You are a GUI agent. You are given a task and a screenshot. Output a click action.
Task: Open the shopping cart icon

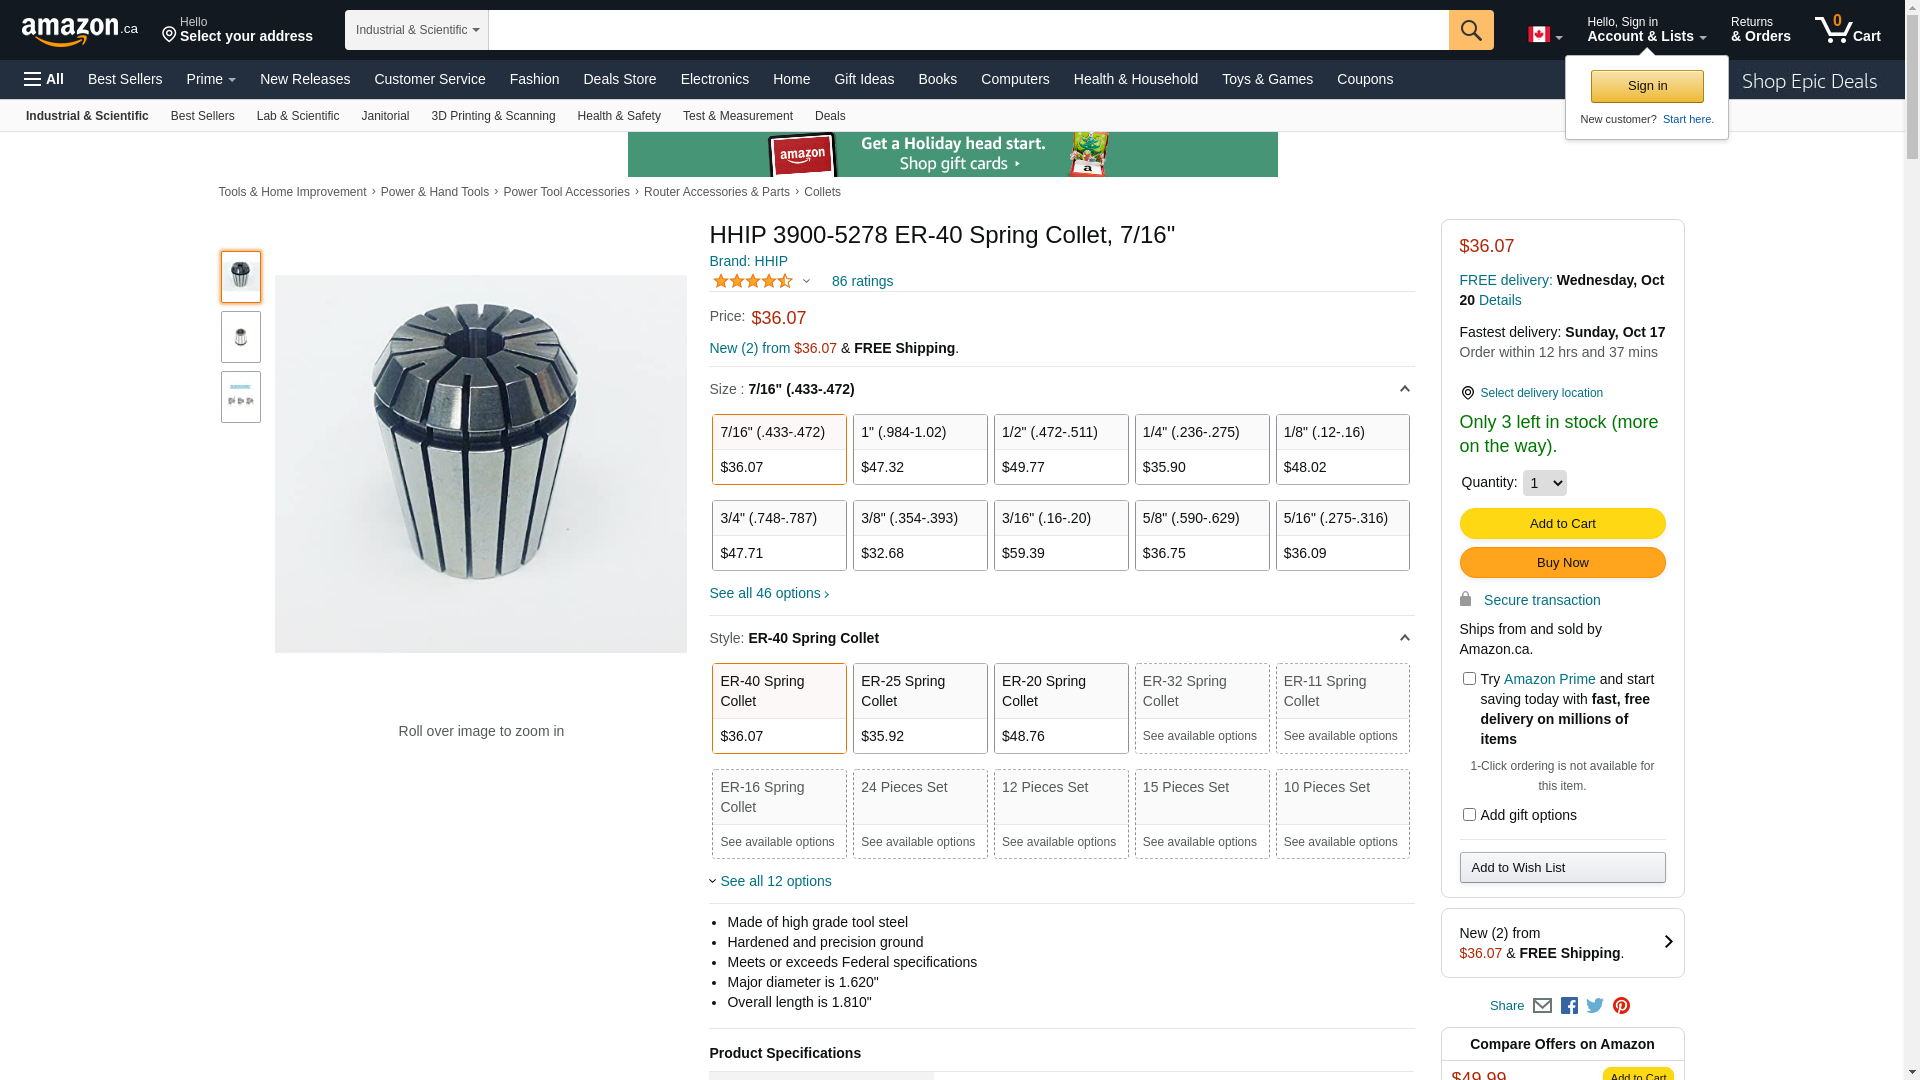[1847, 30]
